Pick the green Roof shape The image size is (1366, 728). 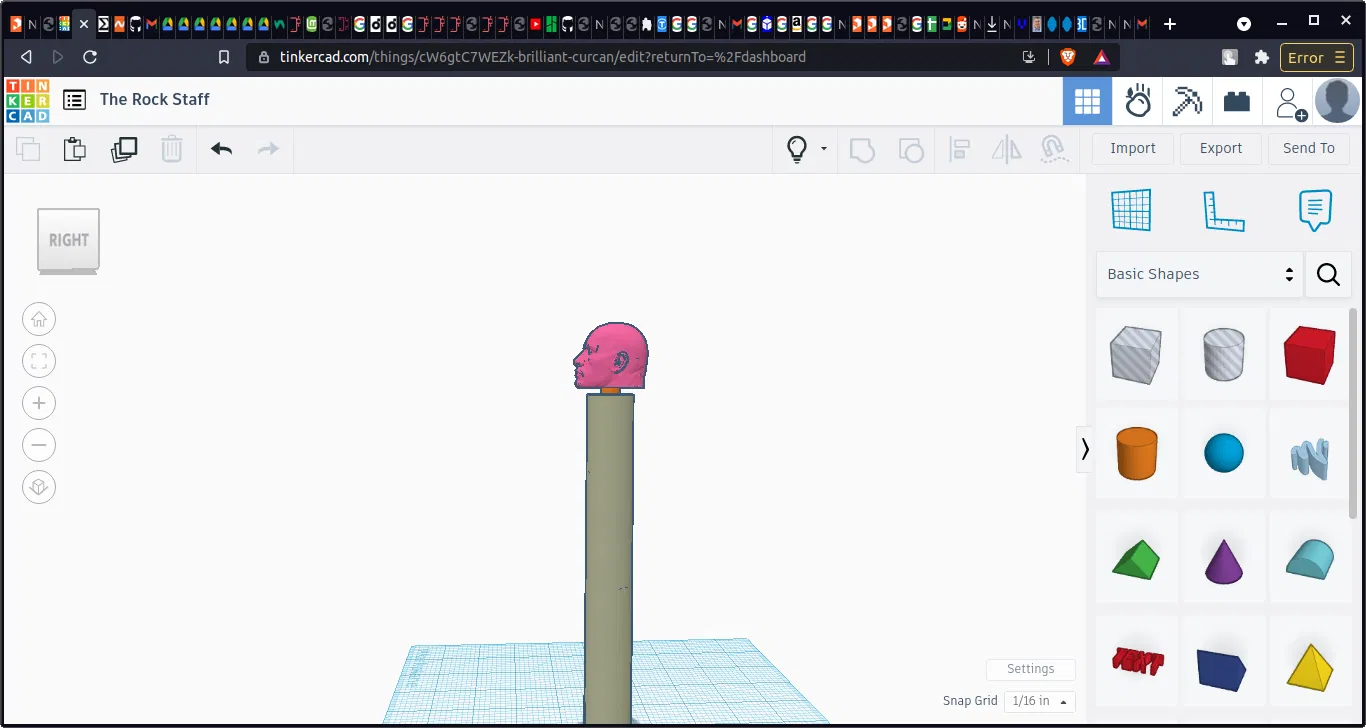(x=1136, y=559)
